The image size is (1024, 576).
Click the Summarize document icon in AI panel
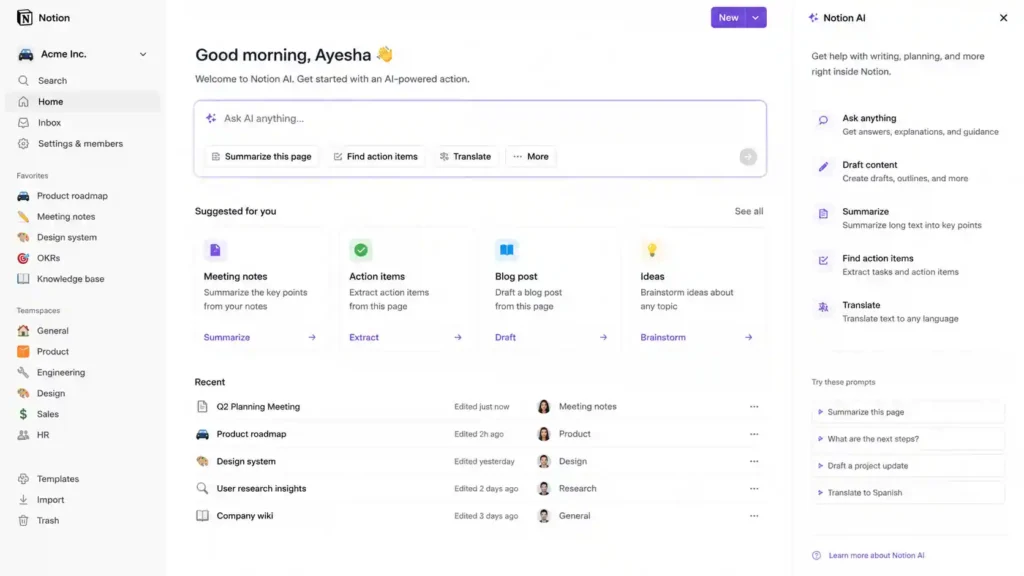click(x=823, y=214)
